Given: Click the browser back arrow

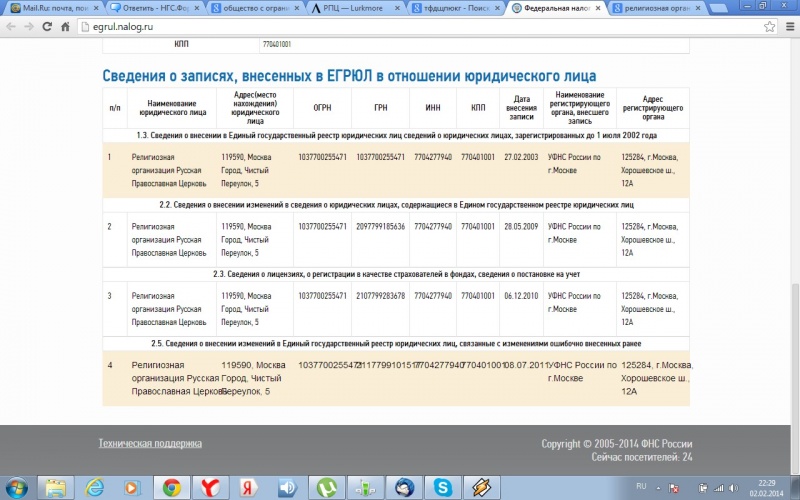Looking at the screenshot, I should click(11, 27).
